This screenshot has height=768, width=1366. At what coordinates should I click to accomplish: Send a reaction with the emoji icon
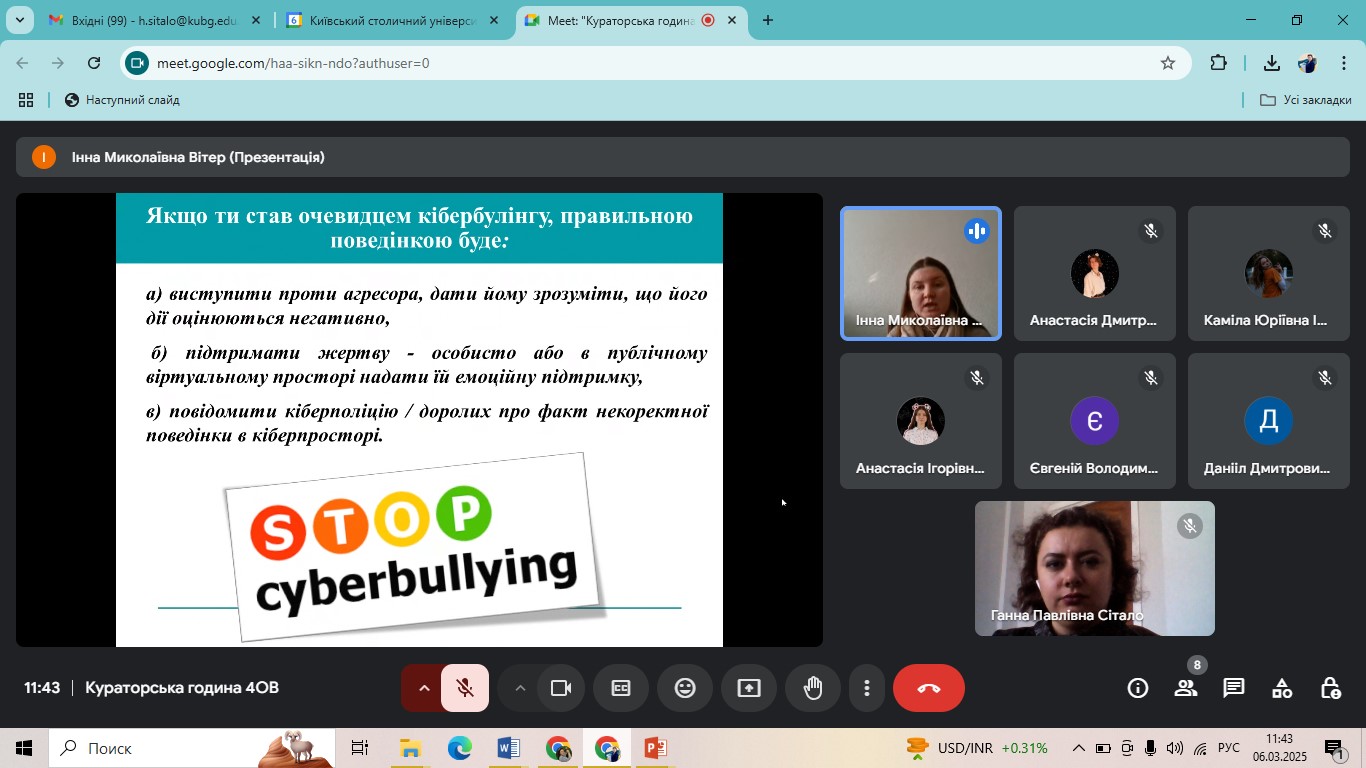click(x=685, y=688)
